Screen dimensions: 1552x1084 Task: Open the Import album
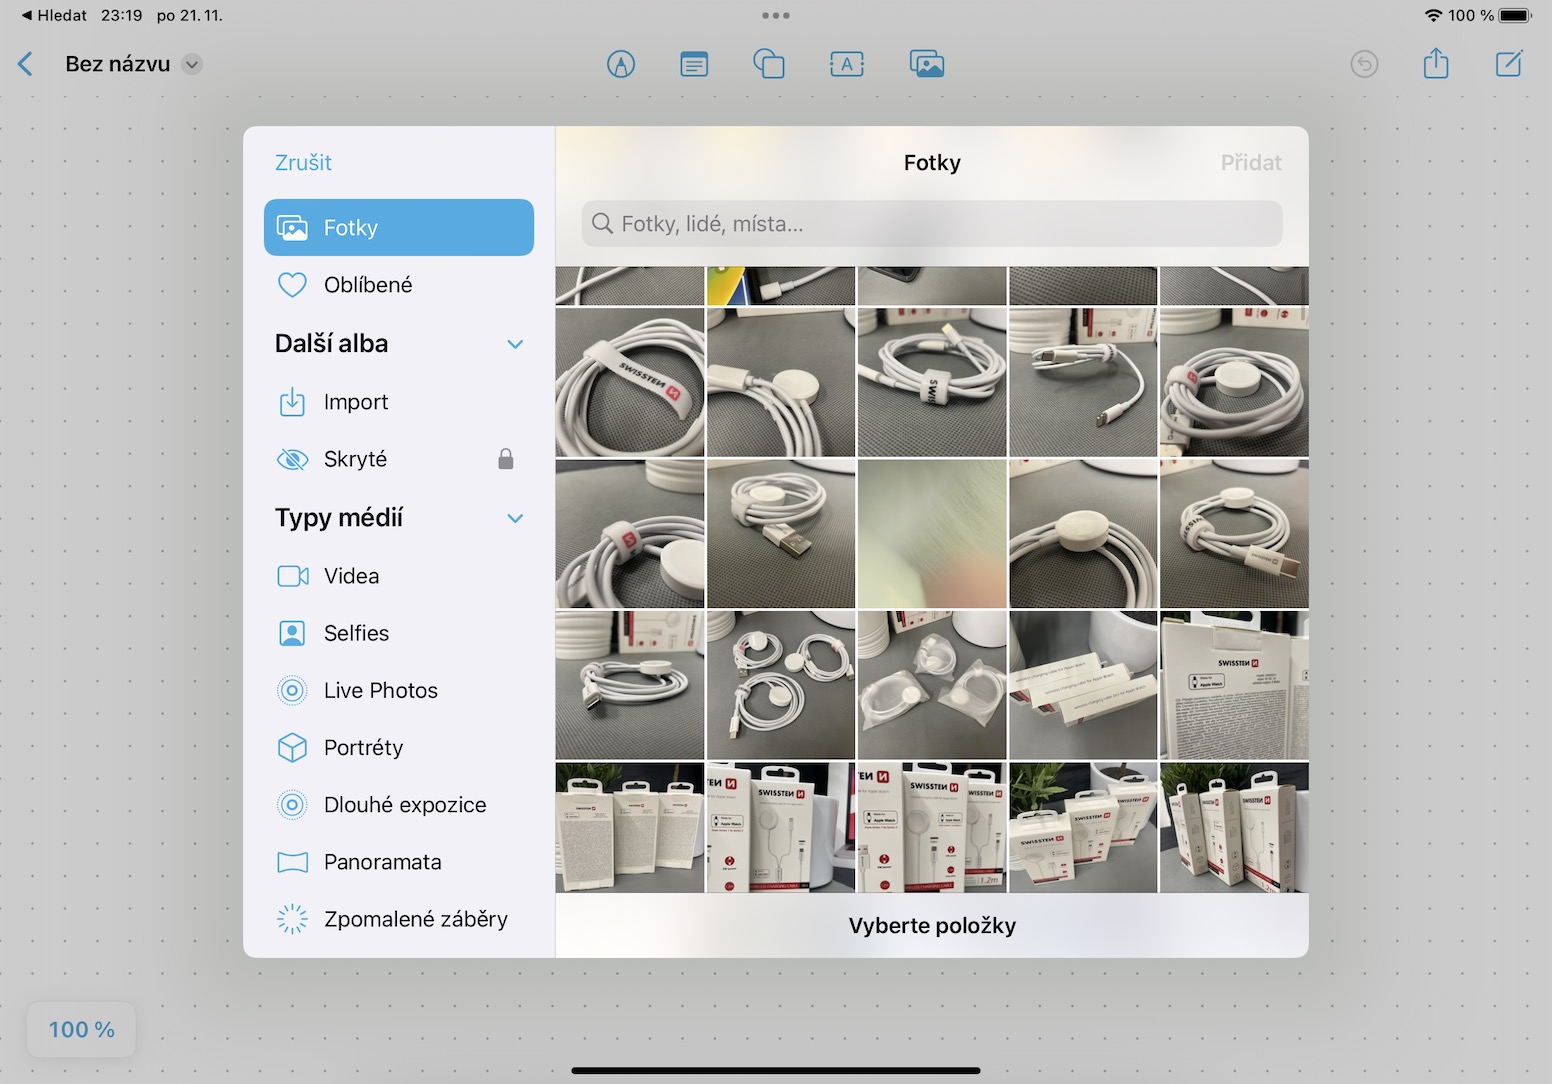click(399, 402)
